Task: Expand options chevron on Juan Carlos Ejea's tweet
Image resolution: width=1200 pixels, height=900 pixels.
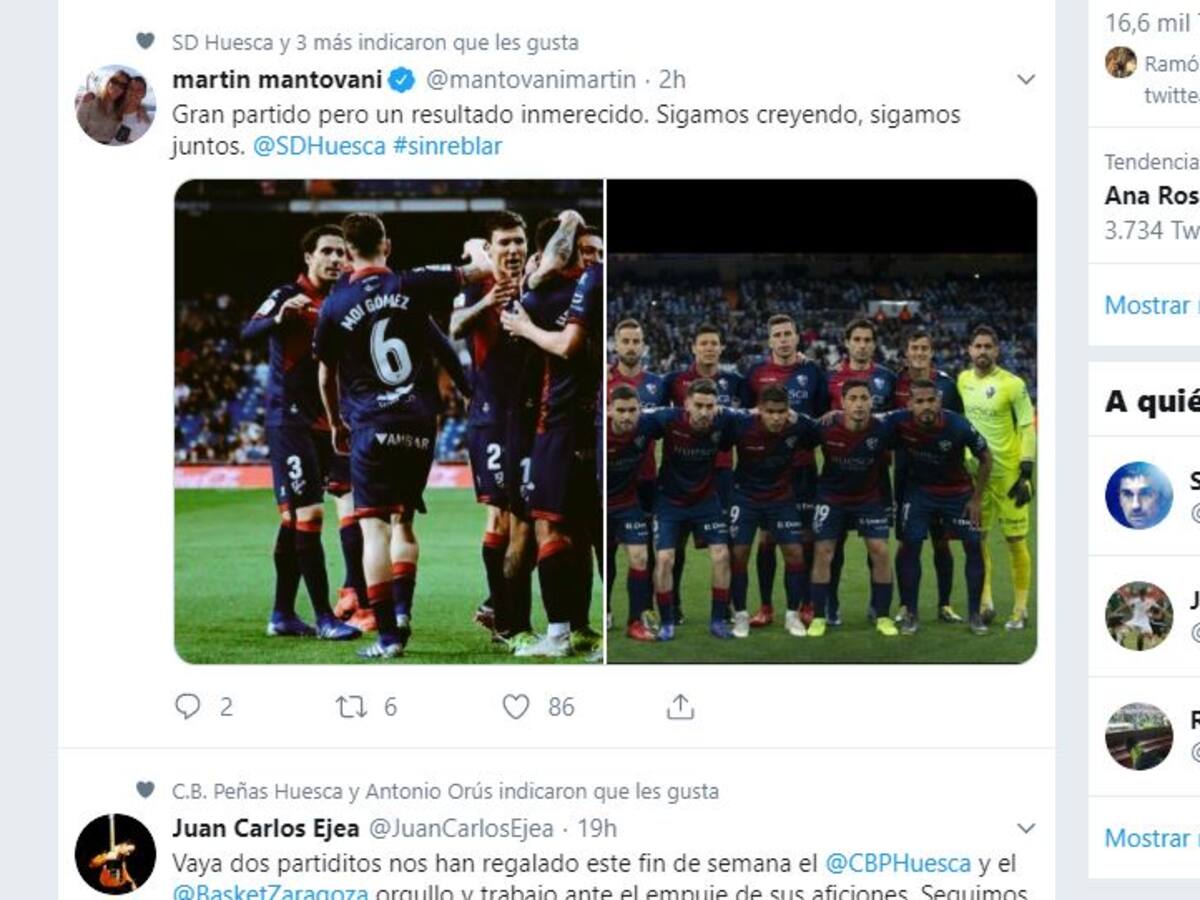Action: click(x=1025, y=829)
